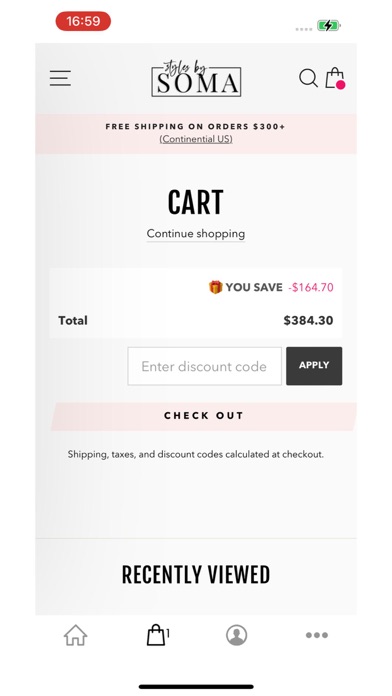Tap the gift box icon
Viewport: 392px width, 696px height.
click(215, 287)
